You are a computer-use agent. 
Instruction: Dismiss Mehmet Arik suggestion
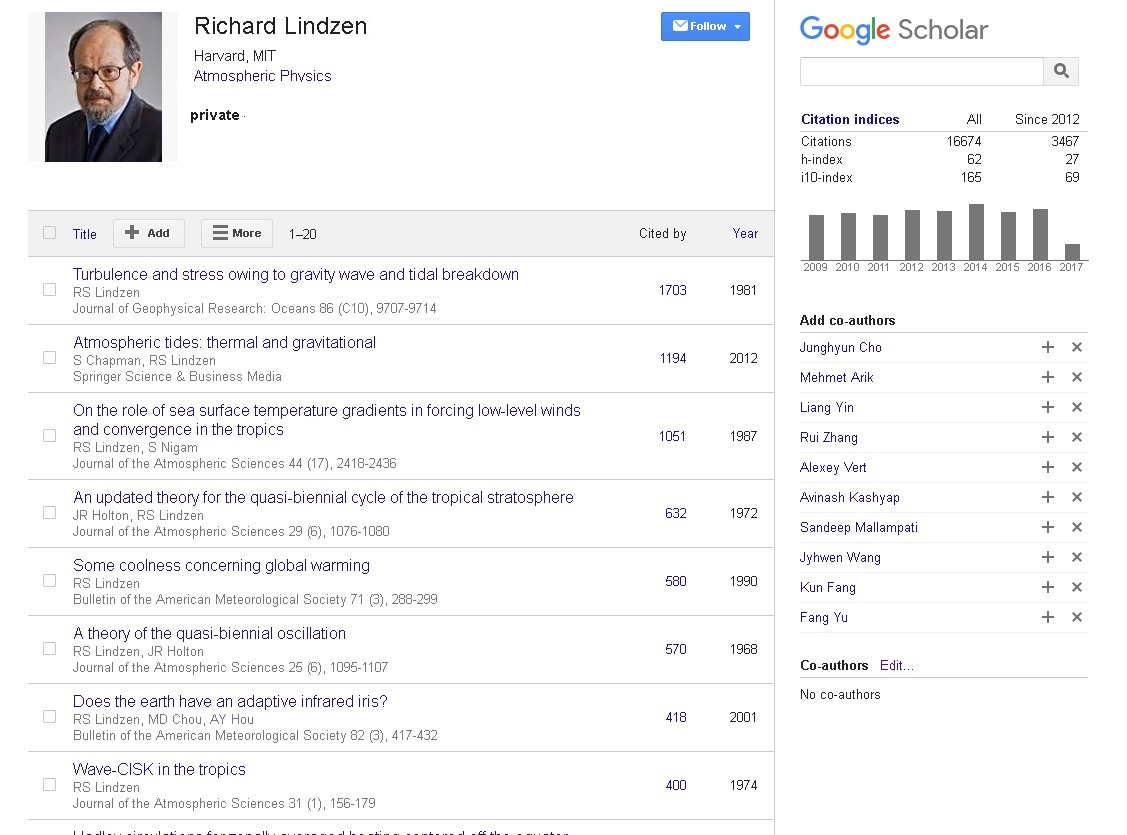1077,377
